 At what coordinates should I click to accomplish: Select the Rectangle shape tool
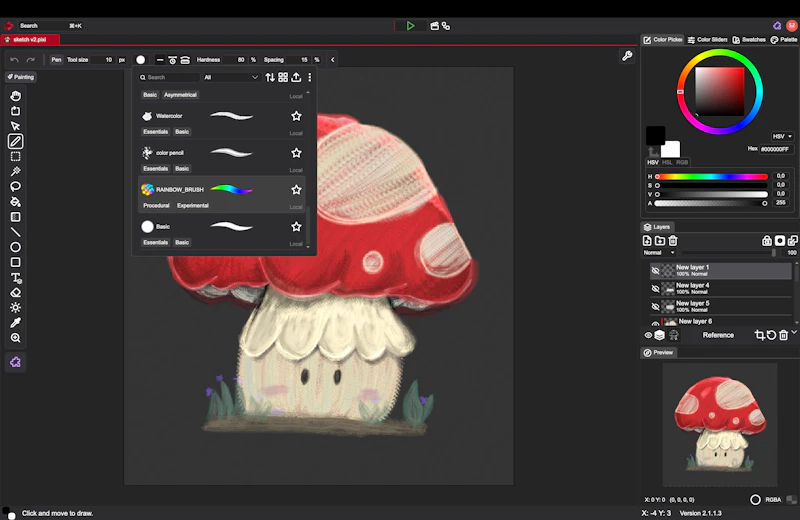[x=15, y=262]
